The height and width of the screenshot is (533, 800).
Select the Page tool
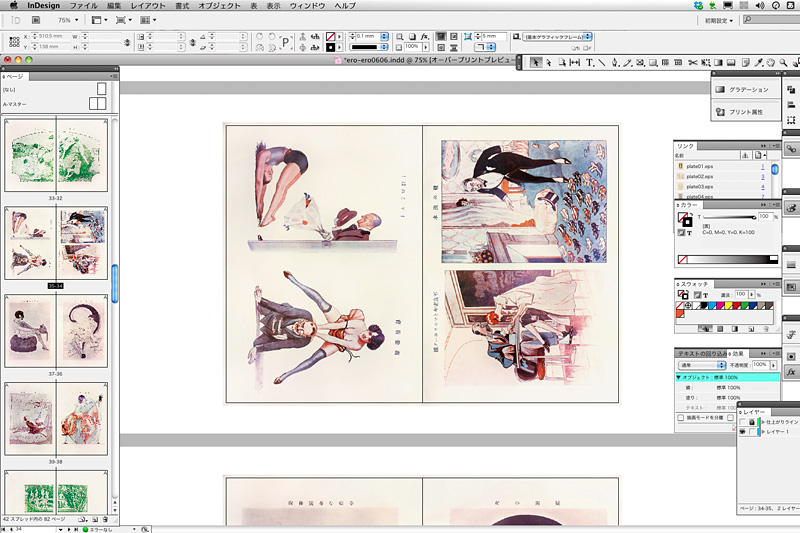point(562,62)
